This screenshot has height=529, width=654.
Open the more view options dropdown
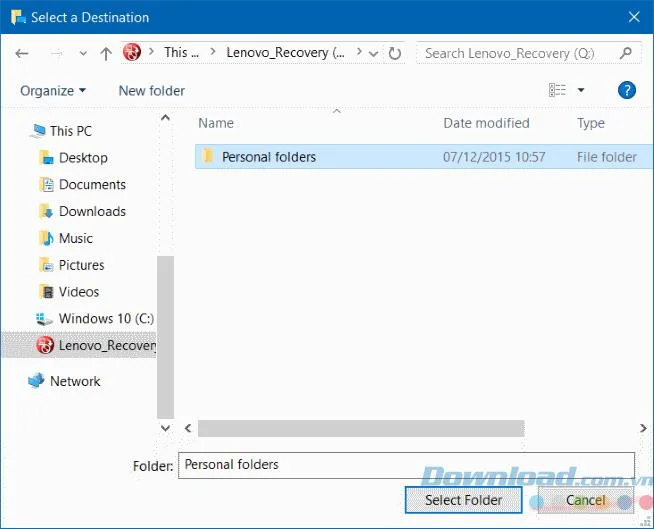click(581, 90)
